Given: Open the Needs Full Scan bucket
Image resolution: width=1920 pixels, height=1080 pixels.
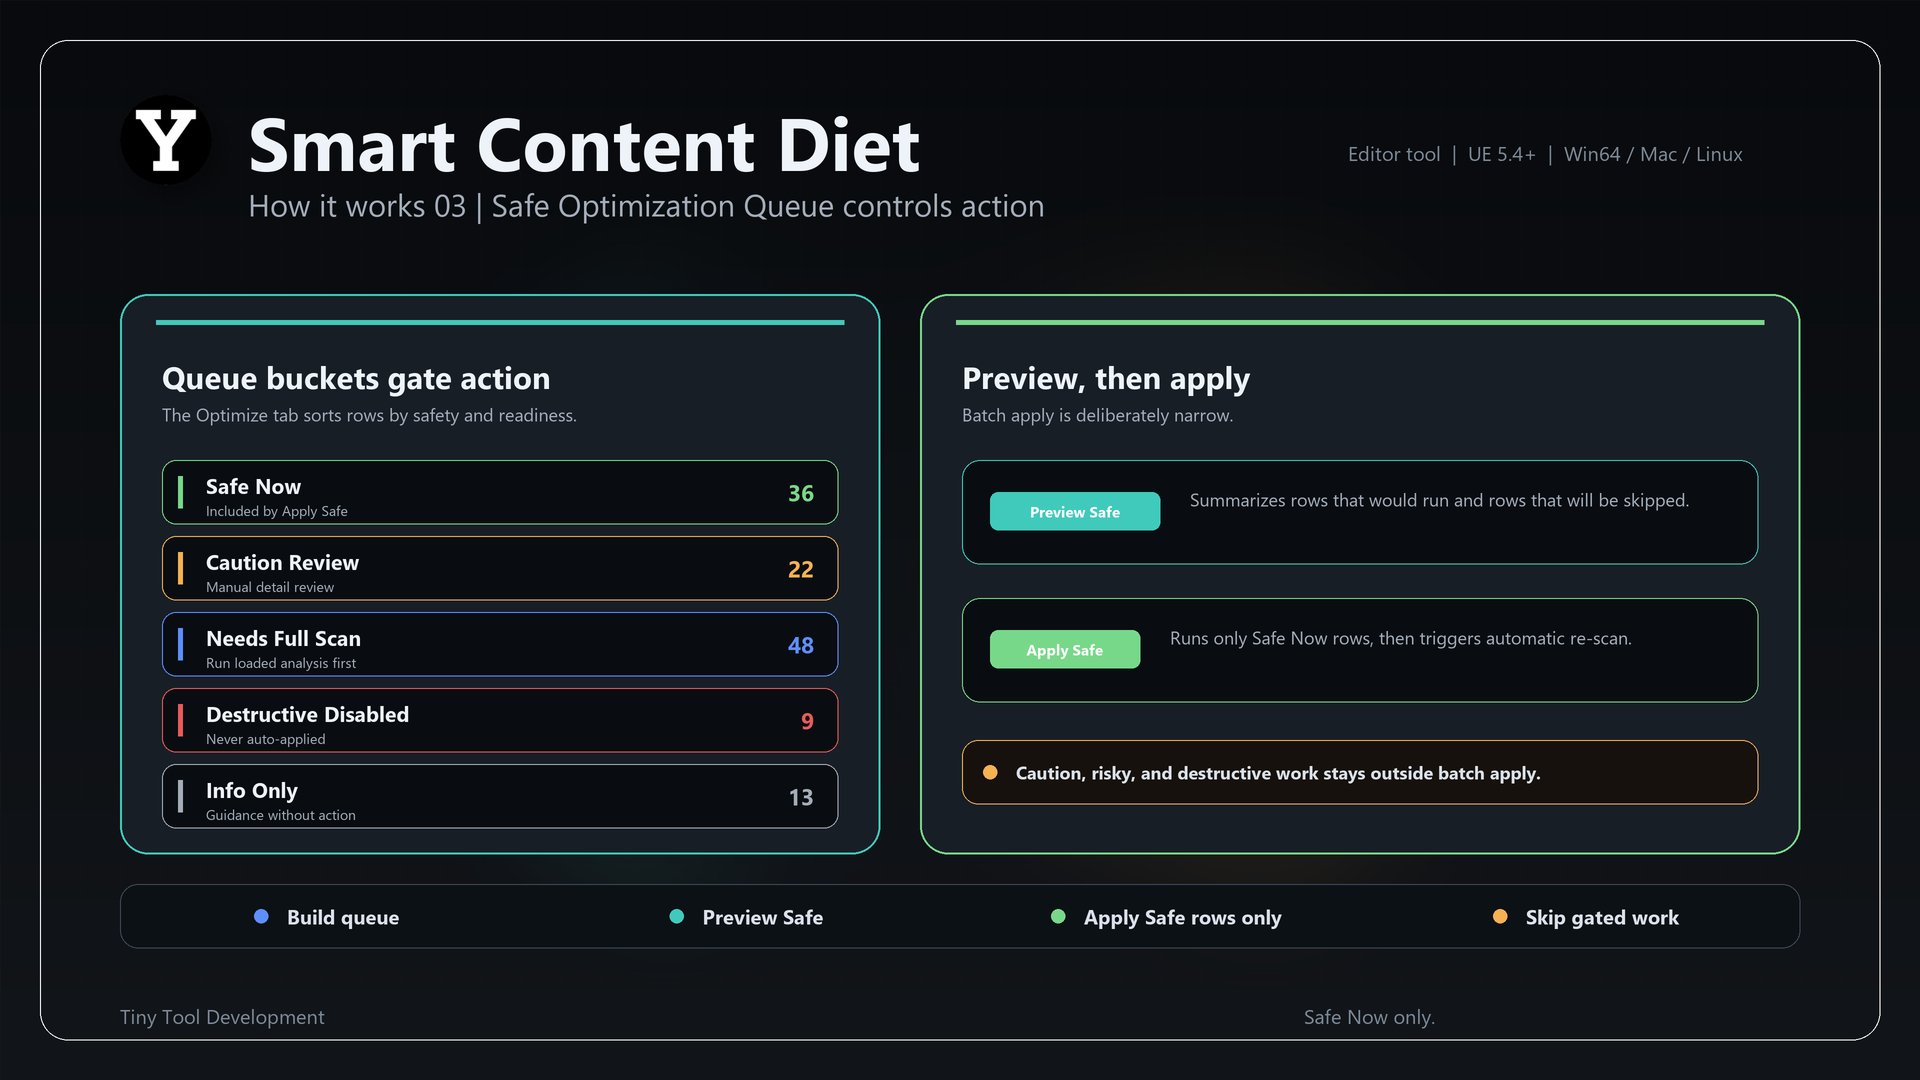Looking at the screenshot, I should (x=500, y=644).
